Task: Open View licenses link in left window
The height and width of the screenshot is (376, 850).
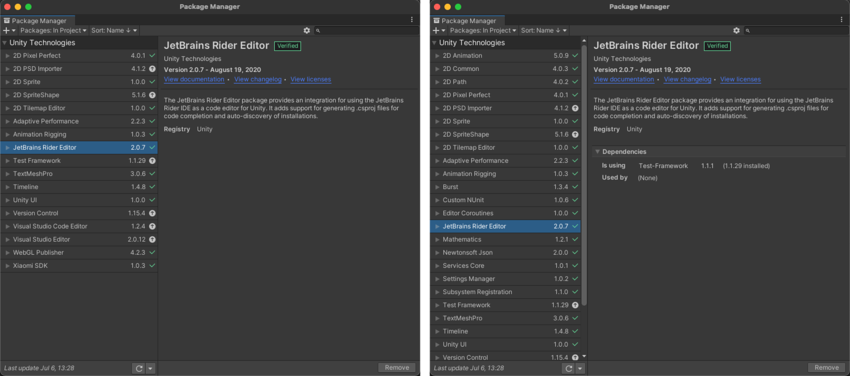Action: 311,80
